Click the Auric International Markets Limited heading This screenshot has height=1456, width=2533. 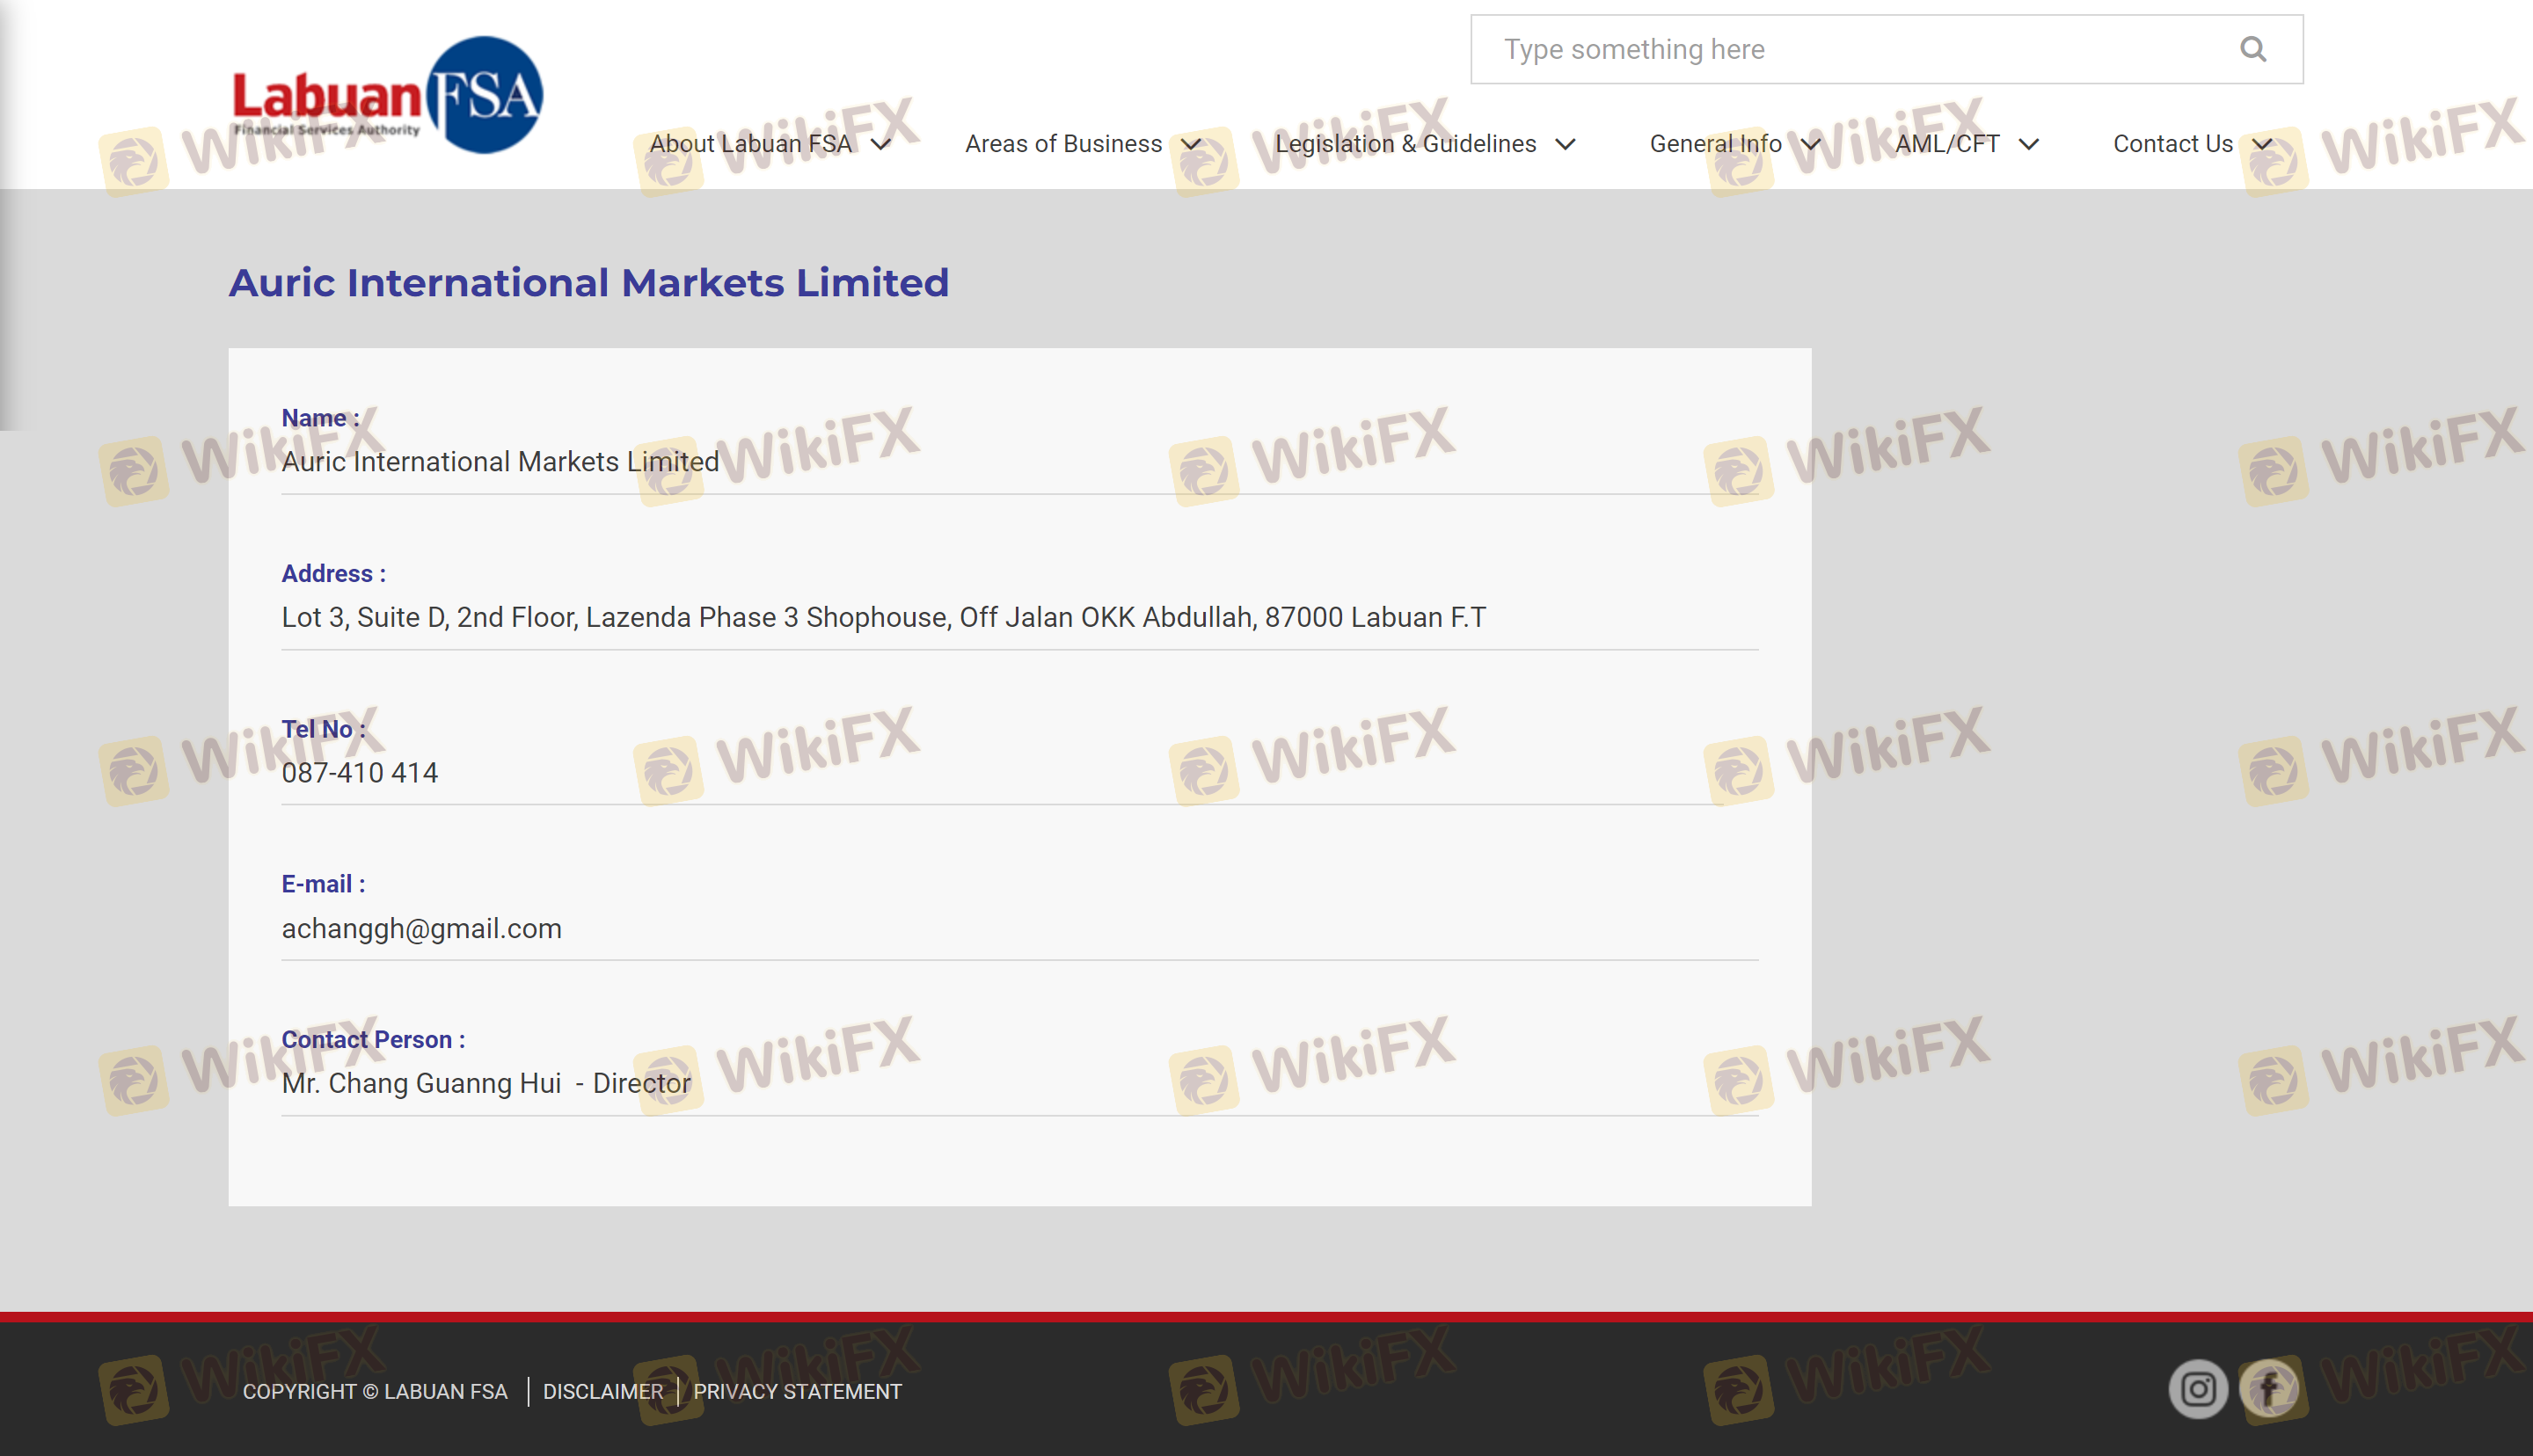(x=588, y=283)
